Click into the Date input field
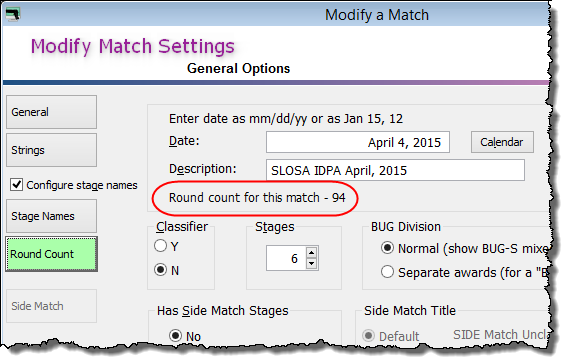This screenshot has height=364, width=569. click(358, 142)
